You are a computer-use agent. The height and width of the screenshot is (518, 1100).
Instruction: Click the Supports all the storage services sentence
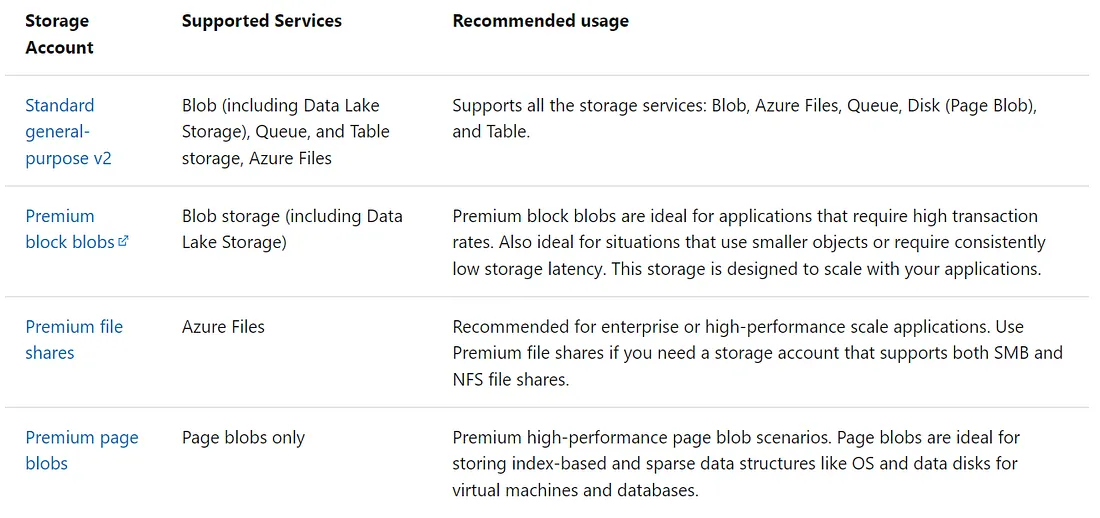coord(744,119)
